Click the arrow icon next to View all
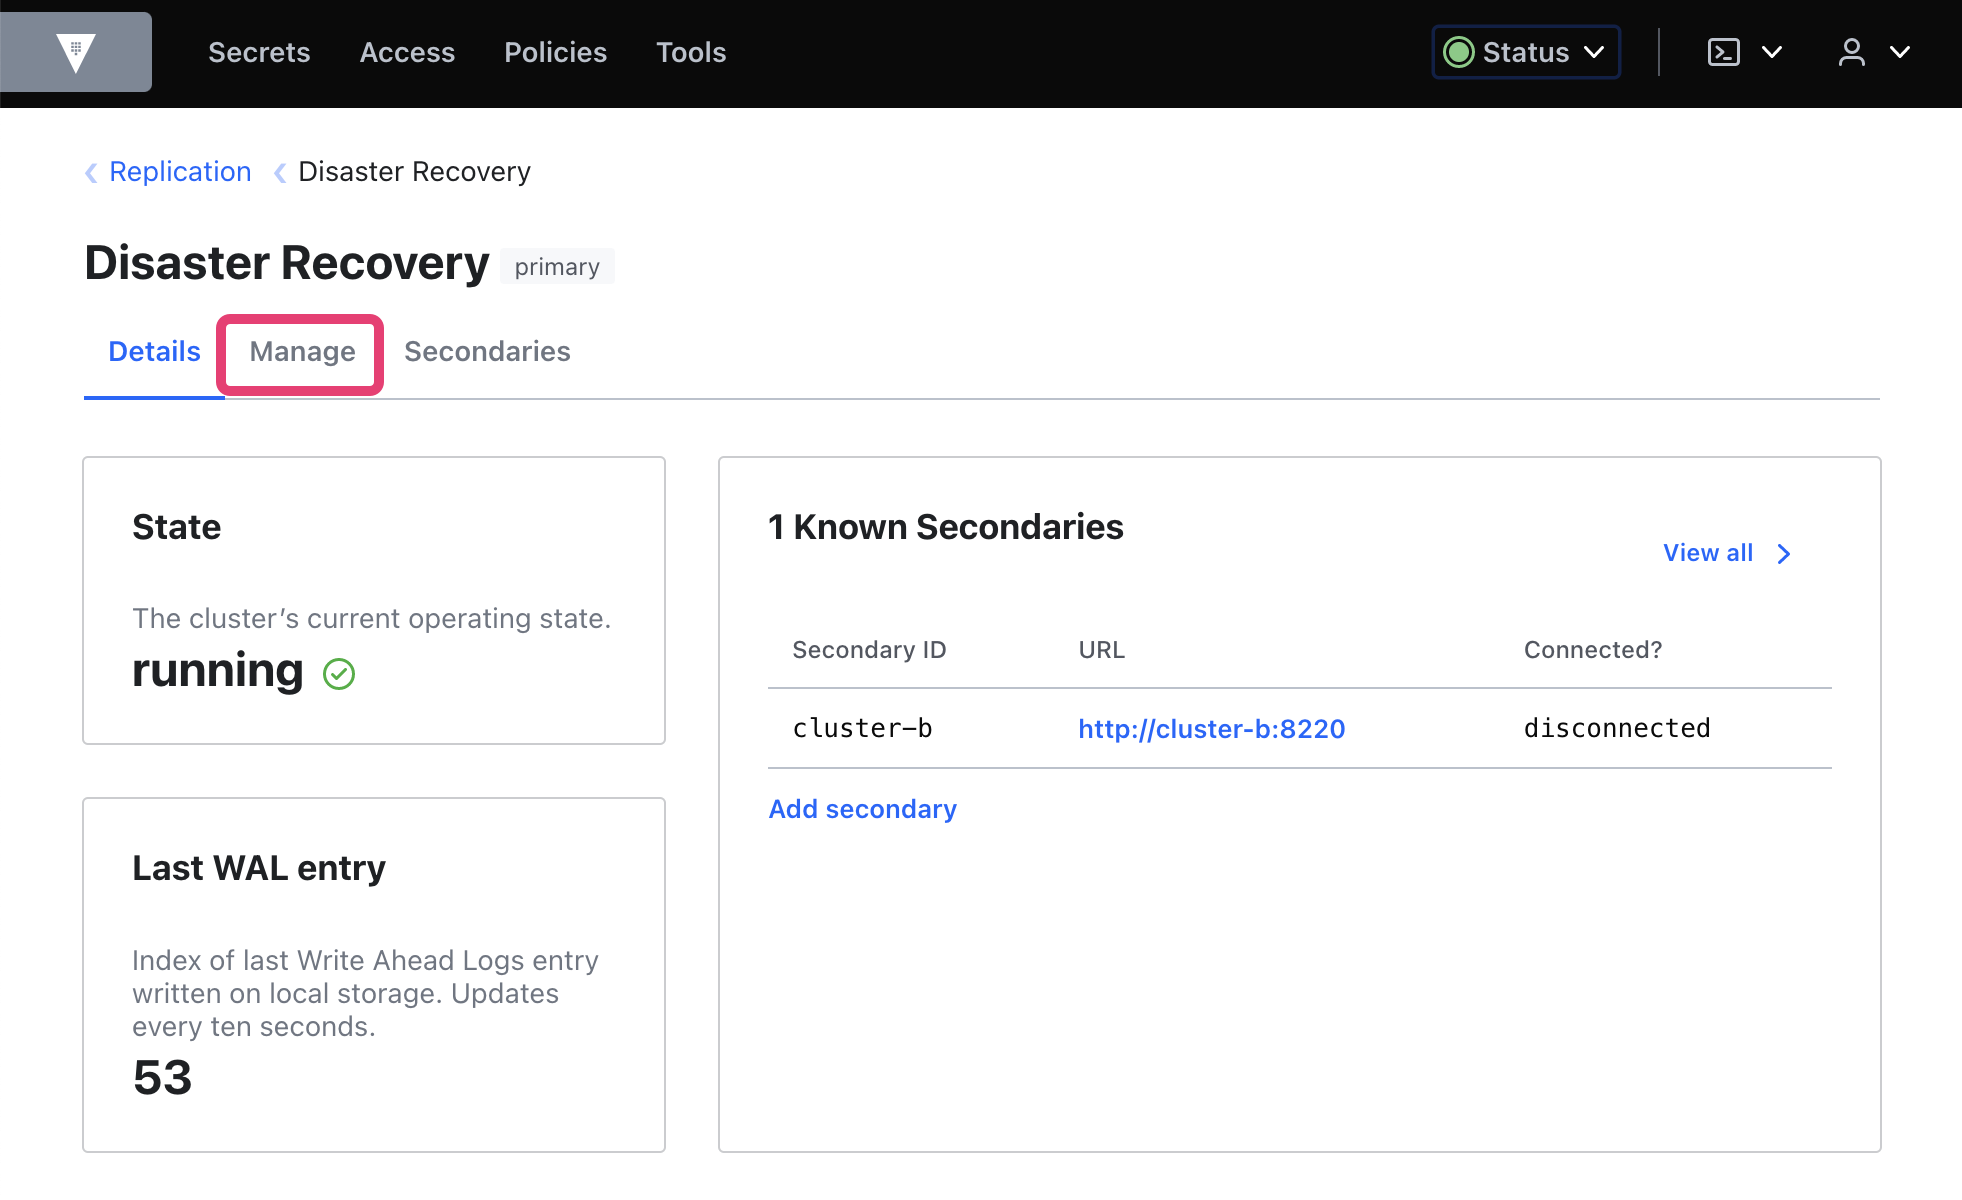 [1783, 554]
